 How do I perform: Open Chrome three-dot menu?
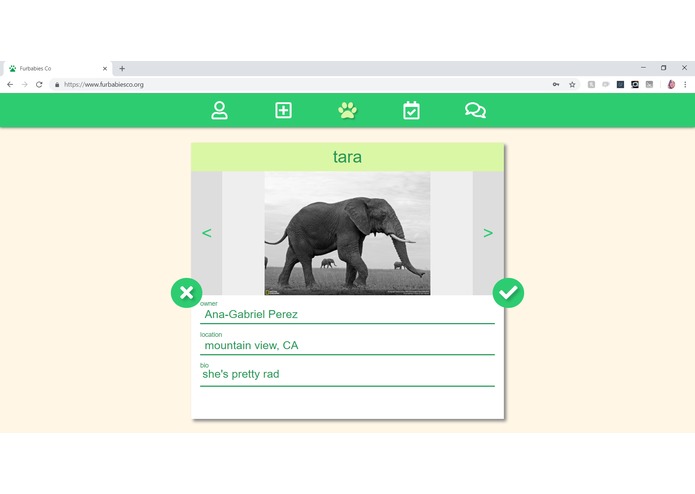(685, 85)
